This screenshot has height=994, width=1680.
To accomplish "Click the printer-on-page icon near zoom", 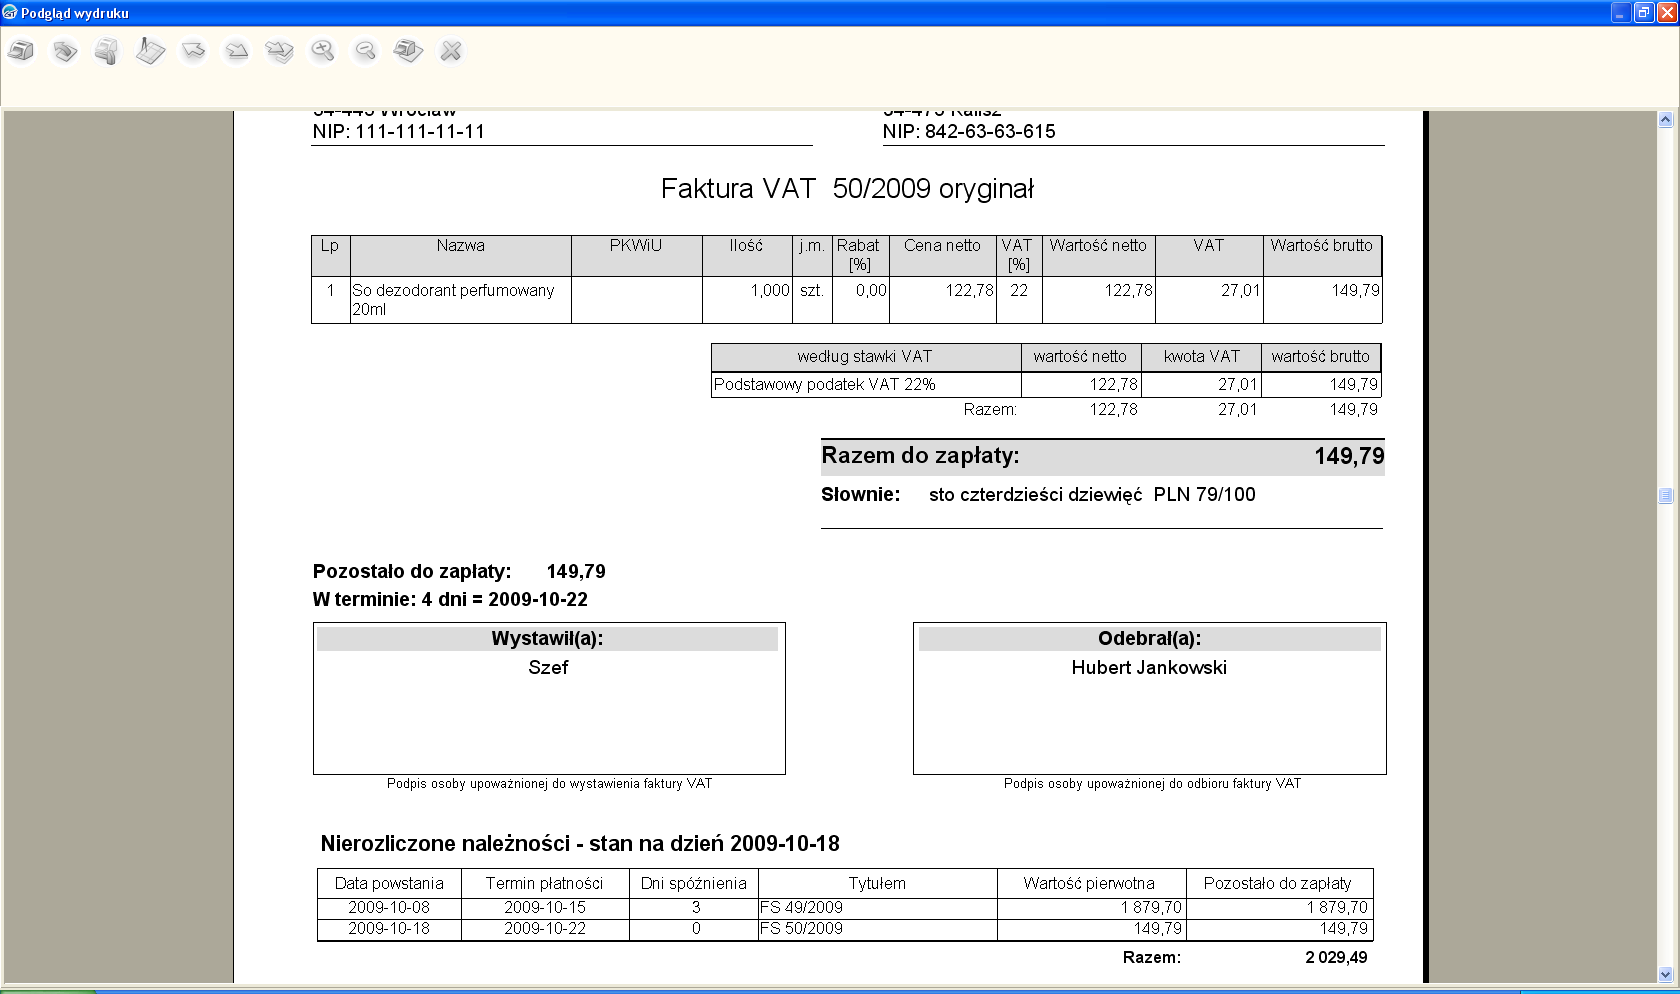I will [408, 51].
